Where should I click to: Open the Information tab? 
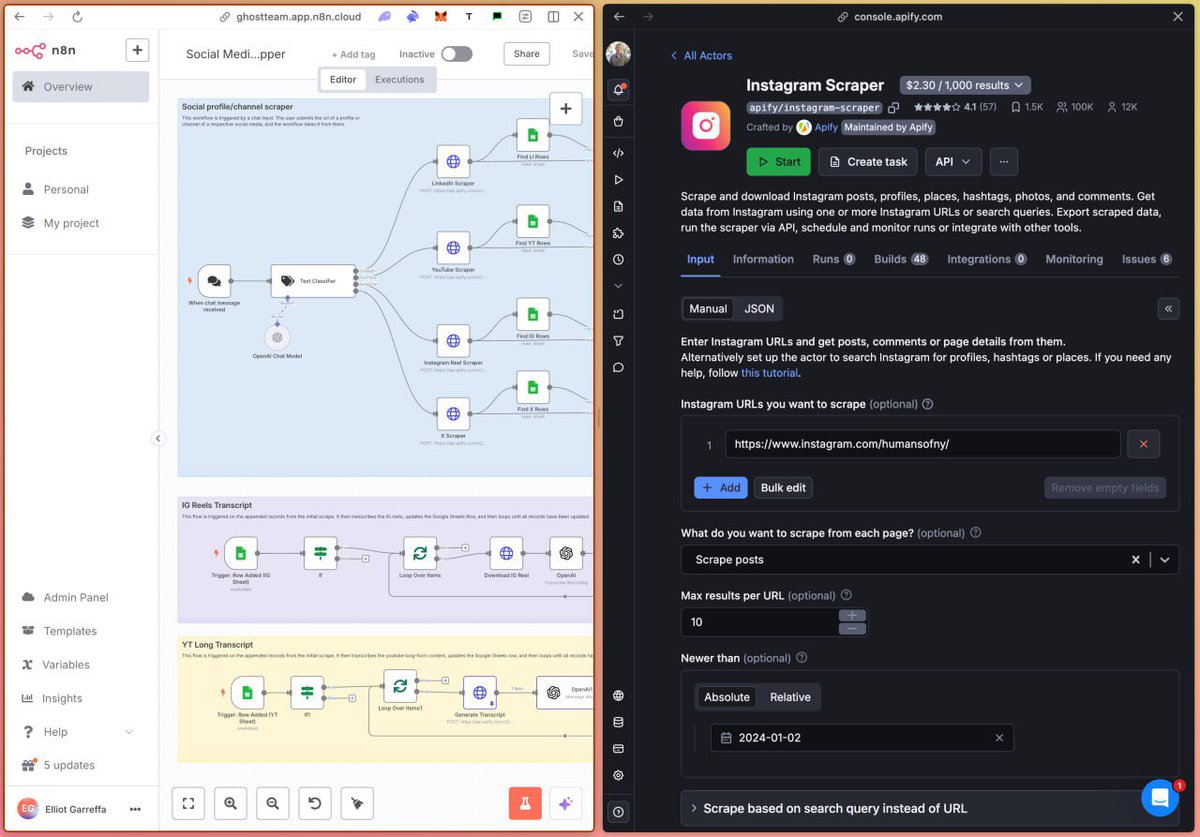tap(763, 259)
